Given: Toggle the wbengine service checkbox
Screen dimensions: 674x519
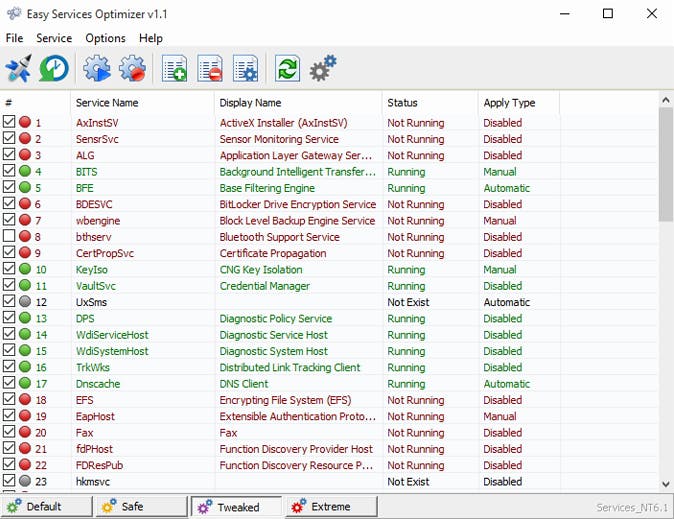Looking at the screenshot, I should (x=9, y=220).
